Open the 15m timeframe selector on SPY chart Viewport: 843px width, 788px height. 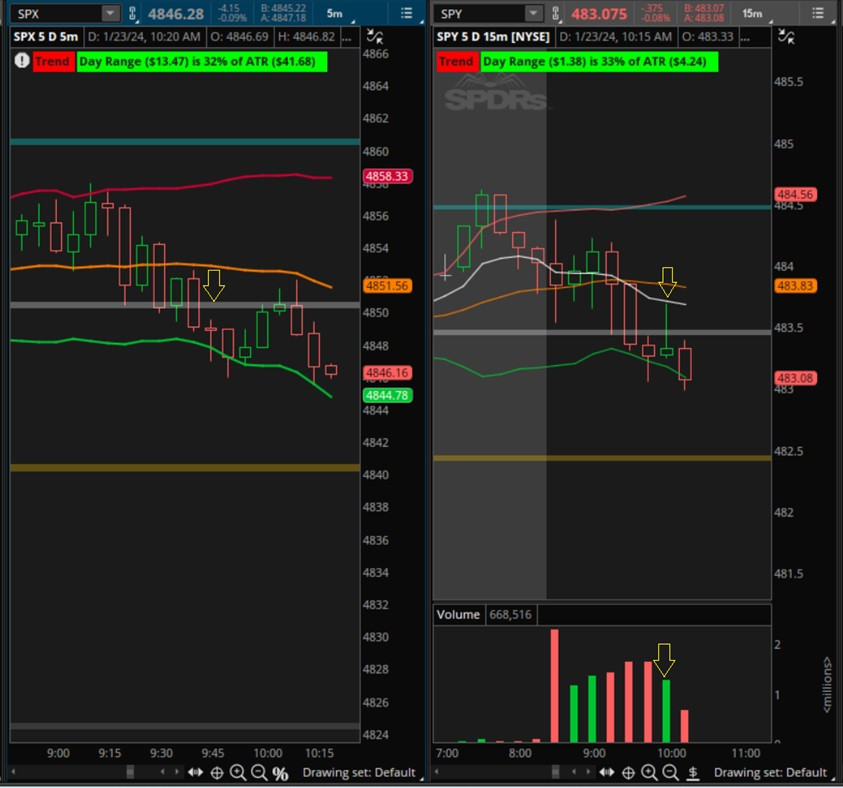coord(752,13)
